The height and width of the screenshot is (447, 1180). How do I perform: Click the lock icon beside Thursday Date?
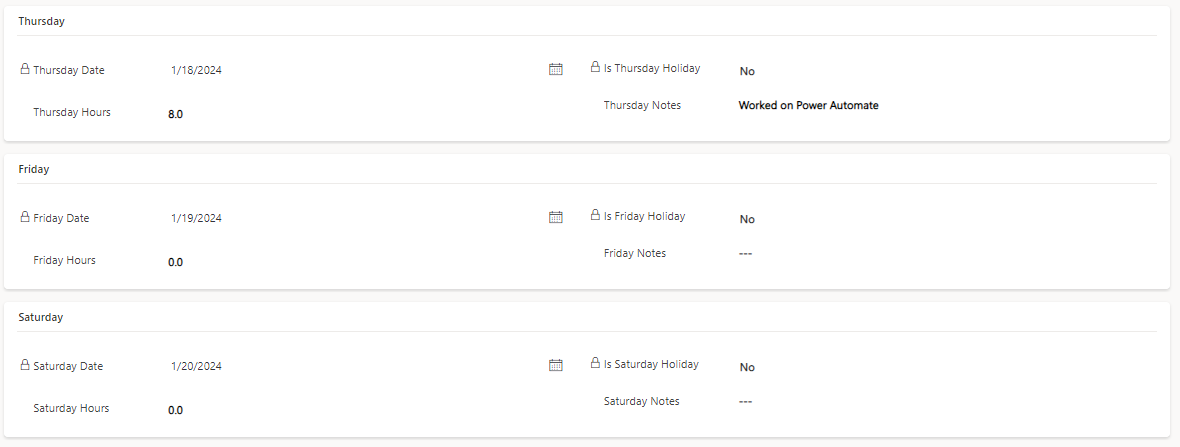click(x=24, y=69)
